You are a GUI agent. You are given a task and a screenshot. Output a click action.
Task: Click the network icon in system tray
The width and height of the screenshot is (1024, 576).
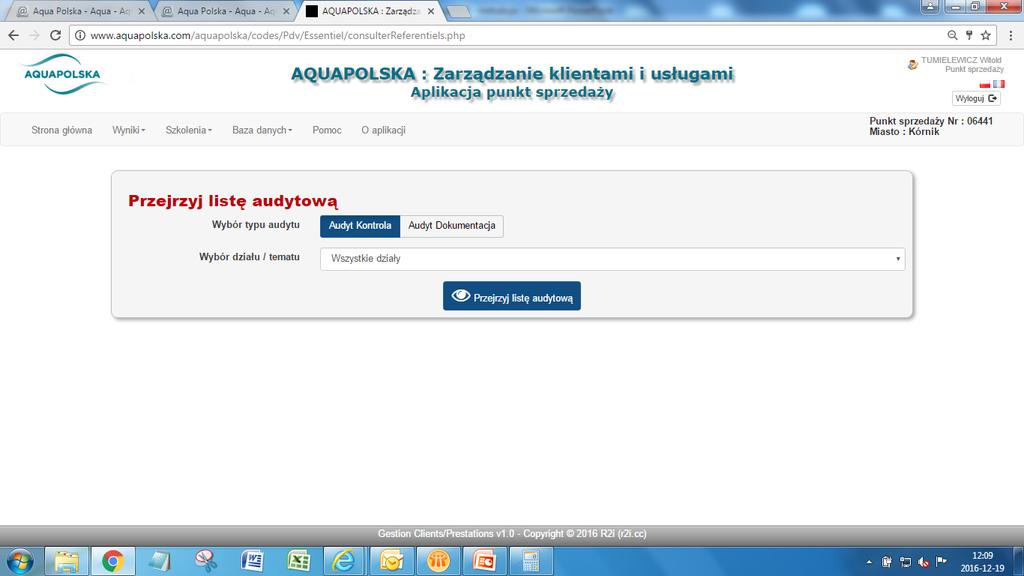905,562
